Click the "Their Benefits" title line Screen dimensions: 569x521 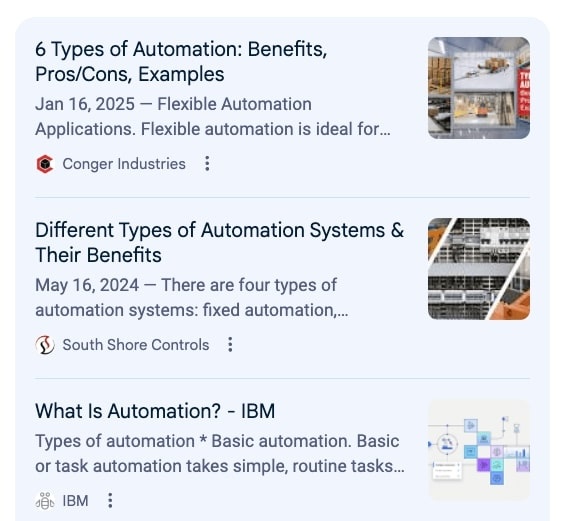click(98, 255)
